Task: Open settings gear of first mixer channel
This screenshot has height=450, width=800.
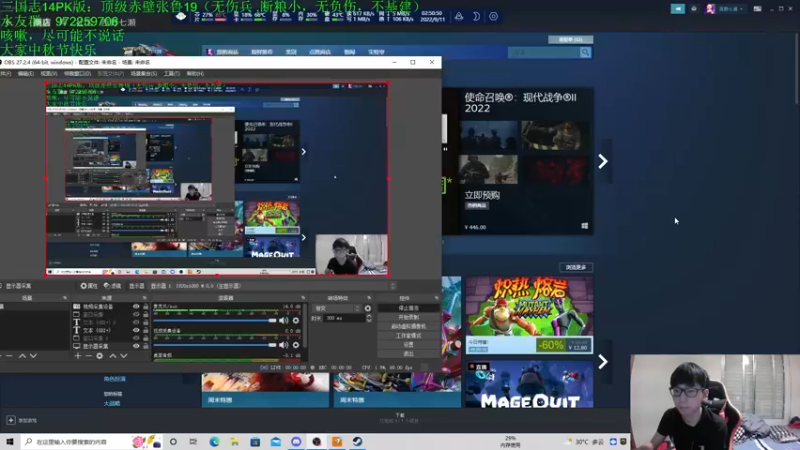Action: 296,320
